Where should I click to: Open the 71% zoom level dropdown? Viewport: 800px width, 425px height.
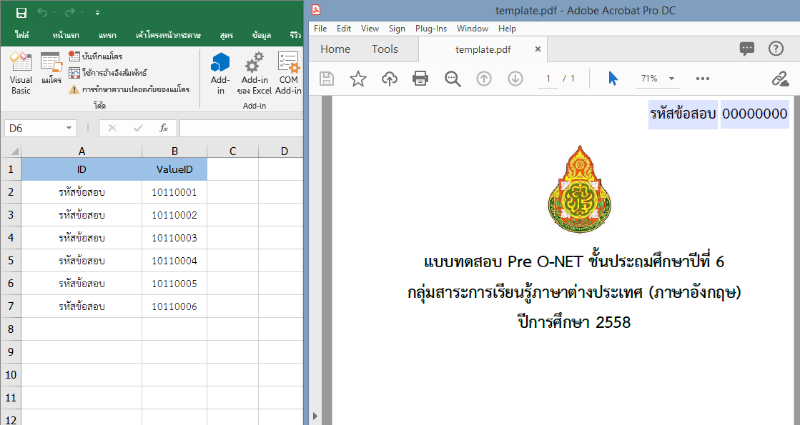pos(672,78)
